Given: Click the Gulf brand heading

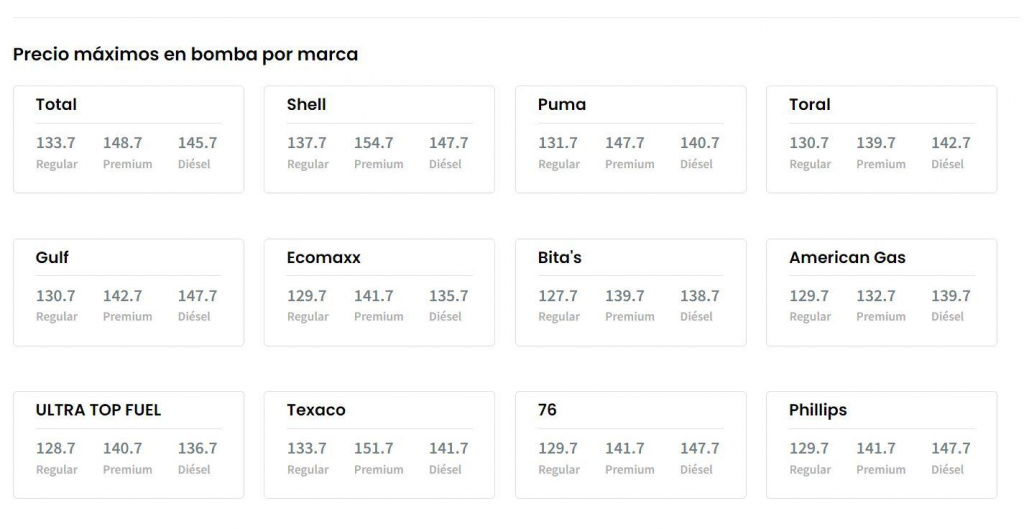Looking at the screenshot, I should 52,257.
